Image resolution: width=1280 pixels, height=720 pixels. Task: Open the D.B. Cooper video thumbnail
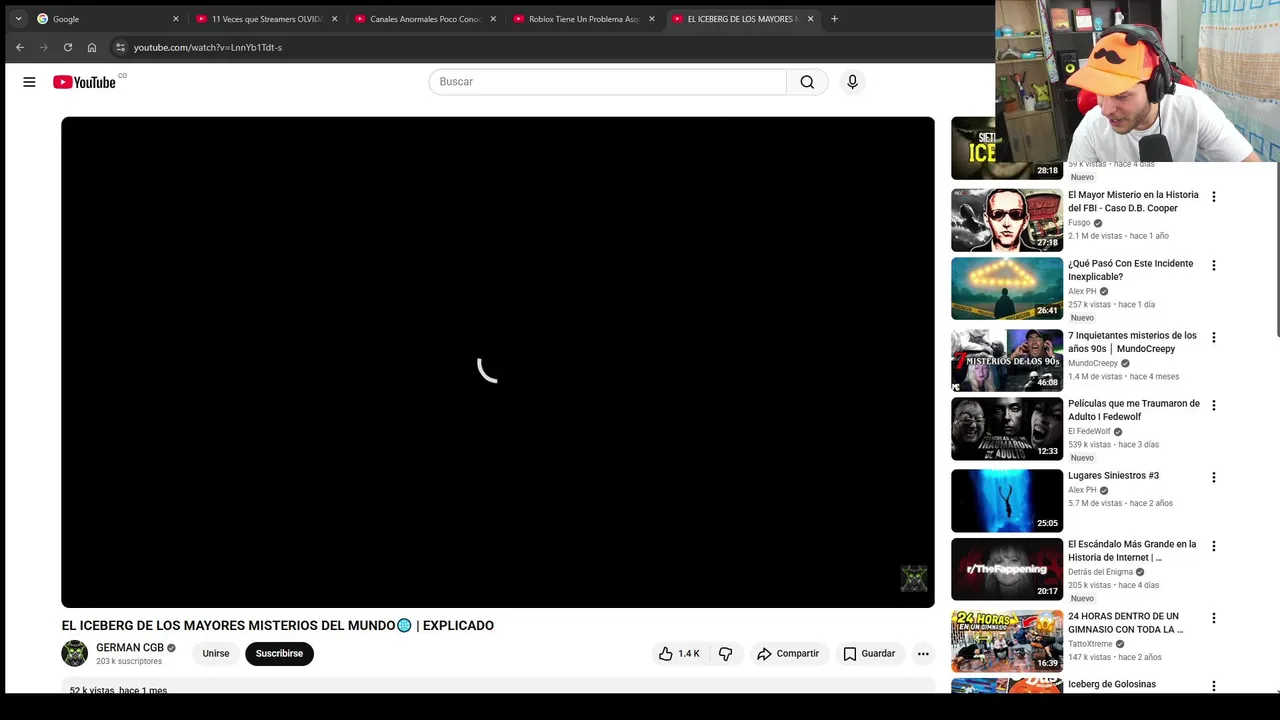click(1007, 220)
